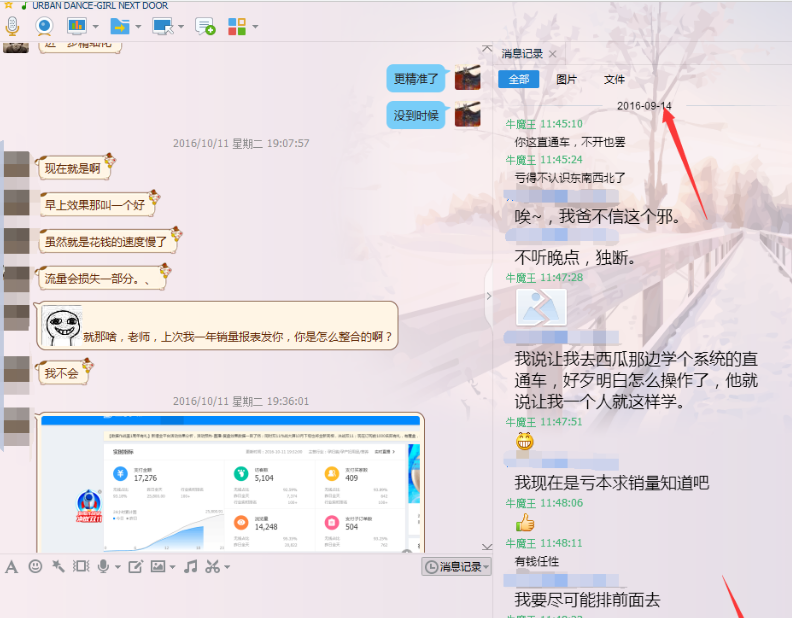The height and width of the screenshot is (618, 792).
Task: Start a video call with webcam icon
Action: [44, 26]
